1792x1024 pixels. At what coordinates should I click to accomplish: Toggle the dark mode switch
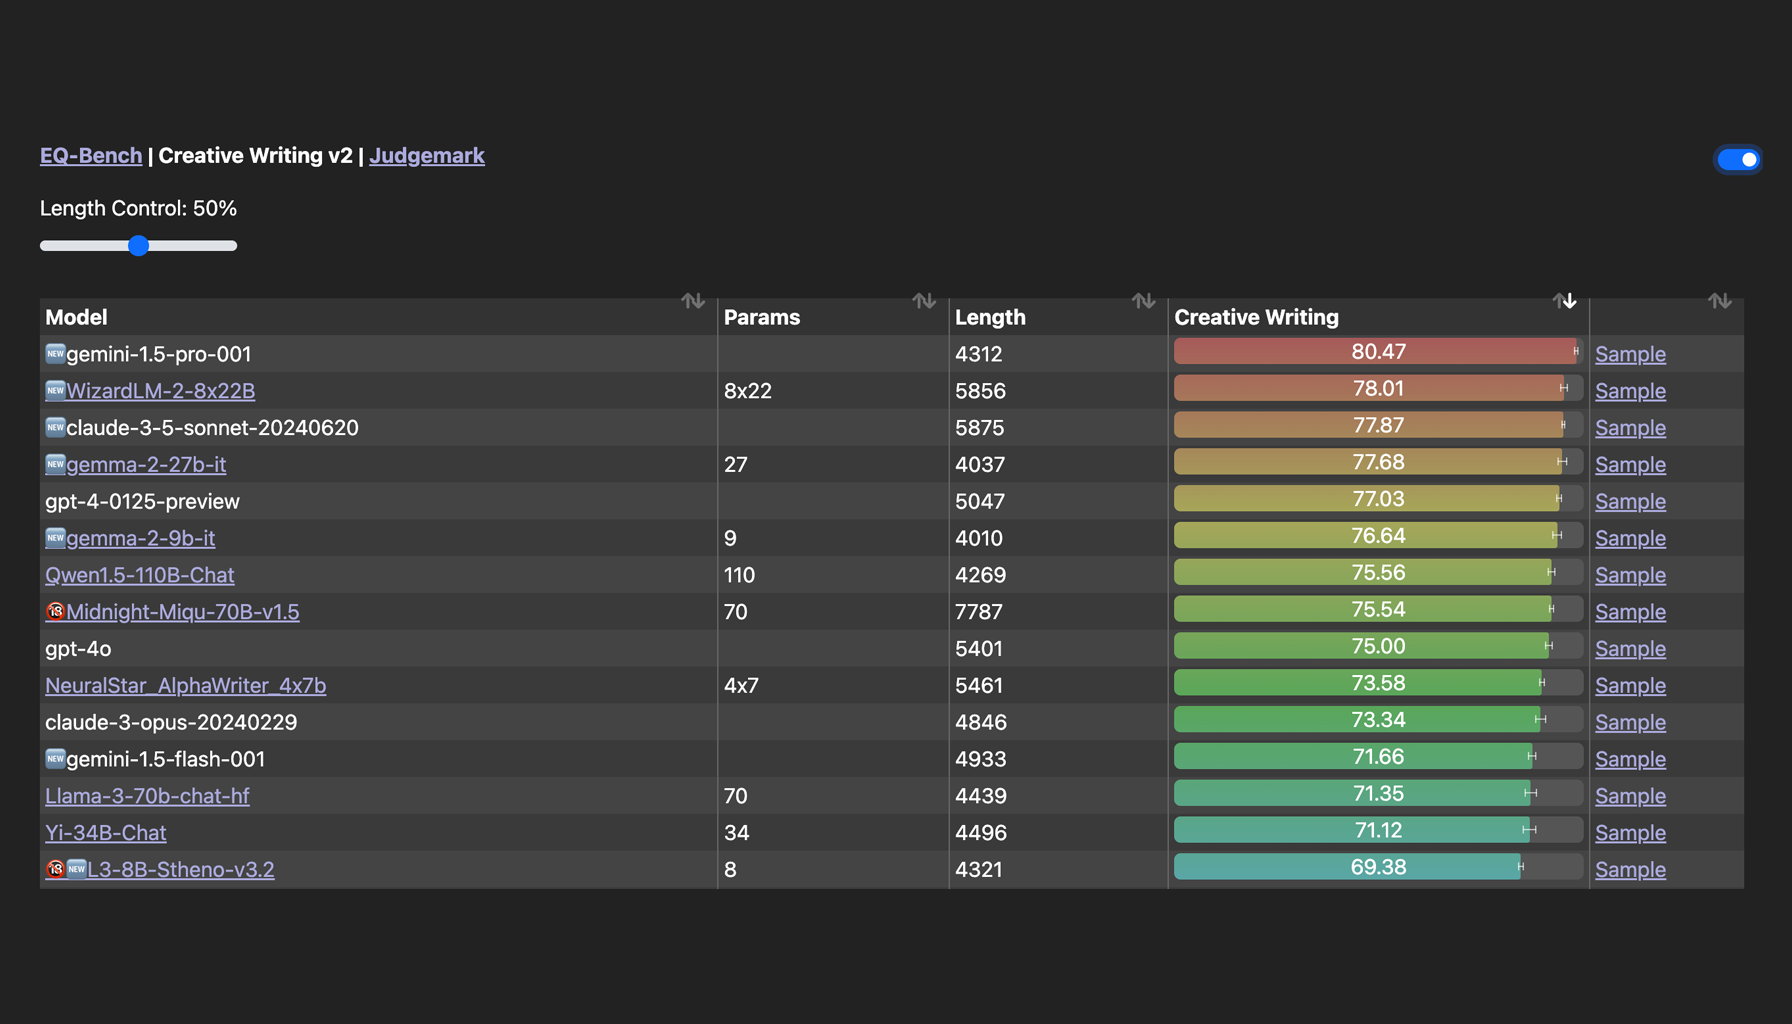pyautogui.click(x=1738, y=159)
